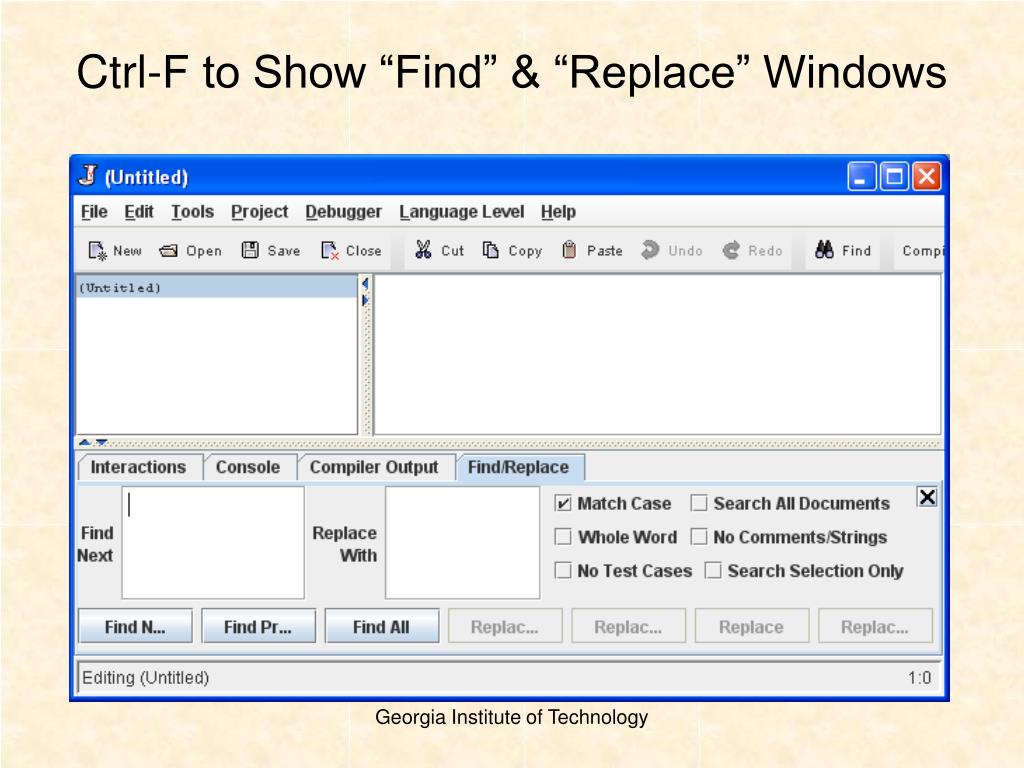Open the Edit menu
Image resolution: width=1024 pixels, height=768 pixels.
[138, 212]
